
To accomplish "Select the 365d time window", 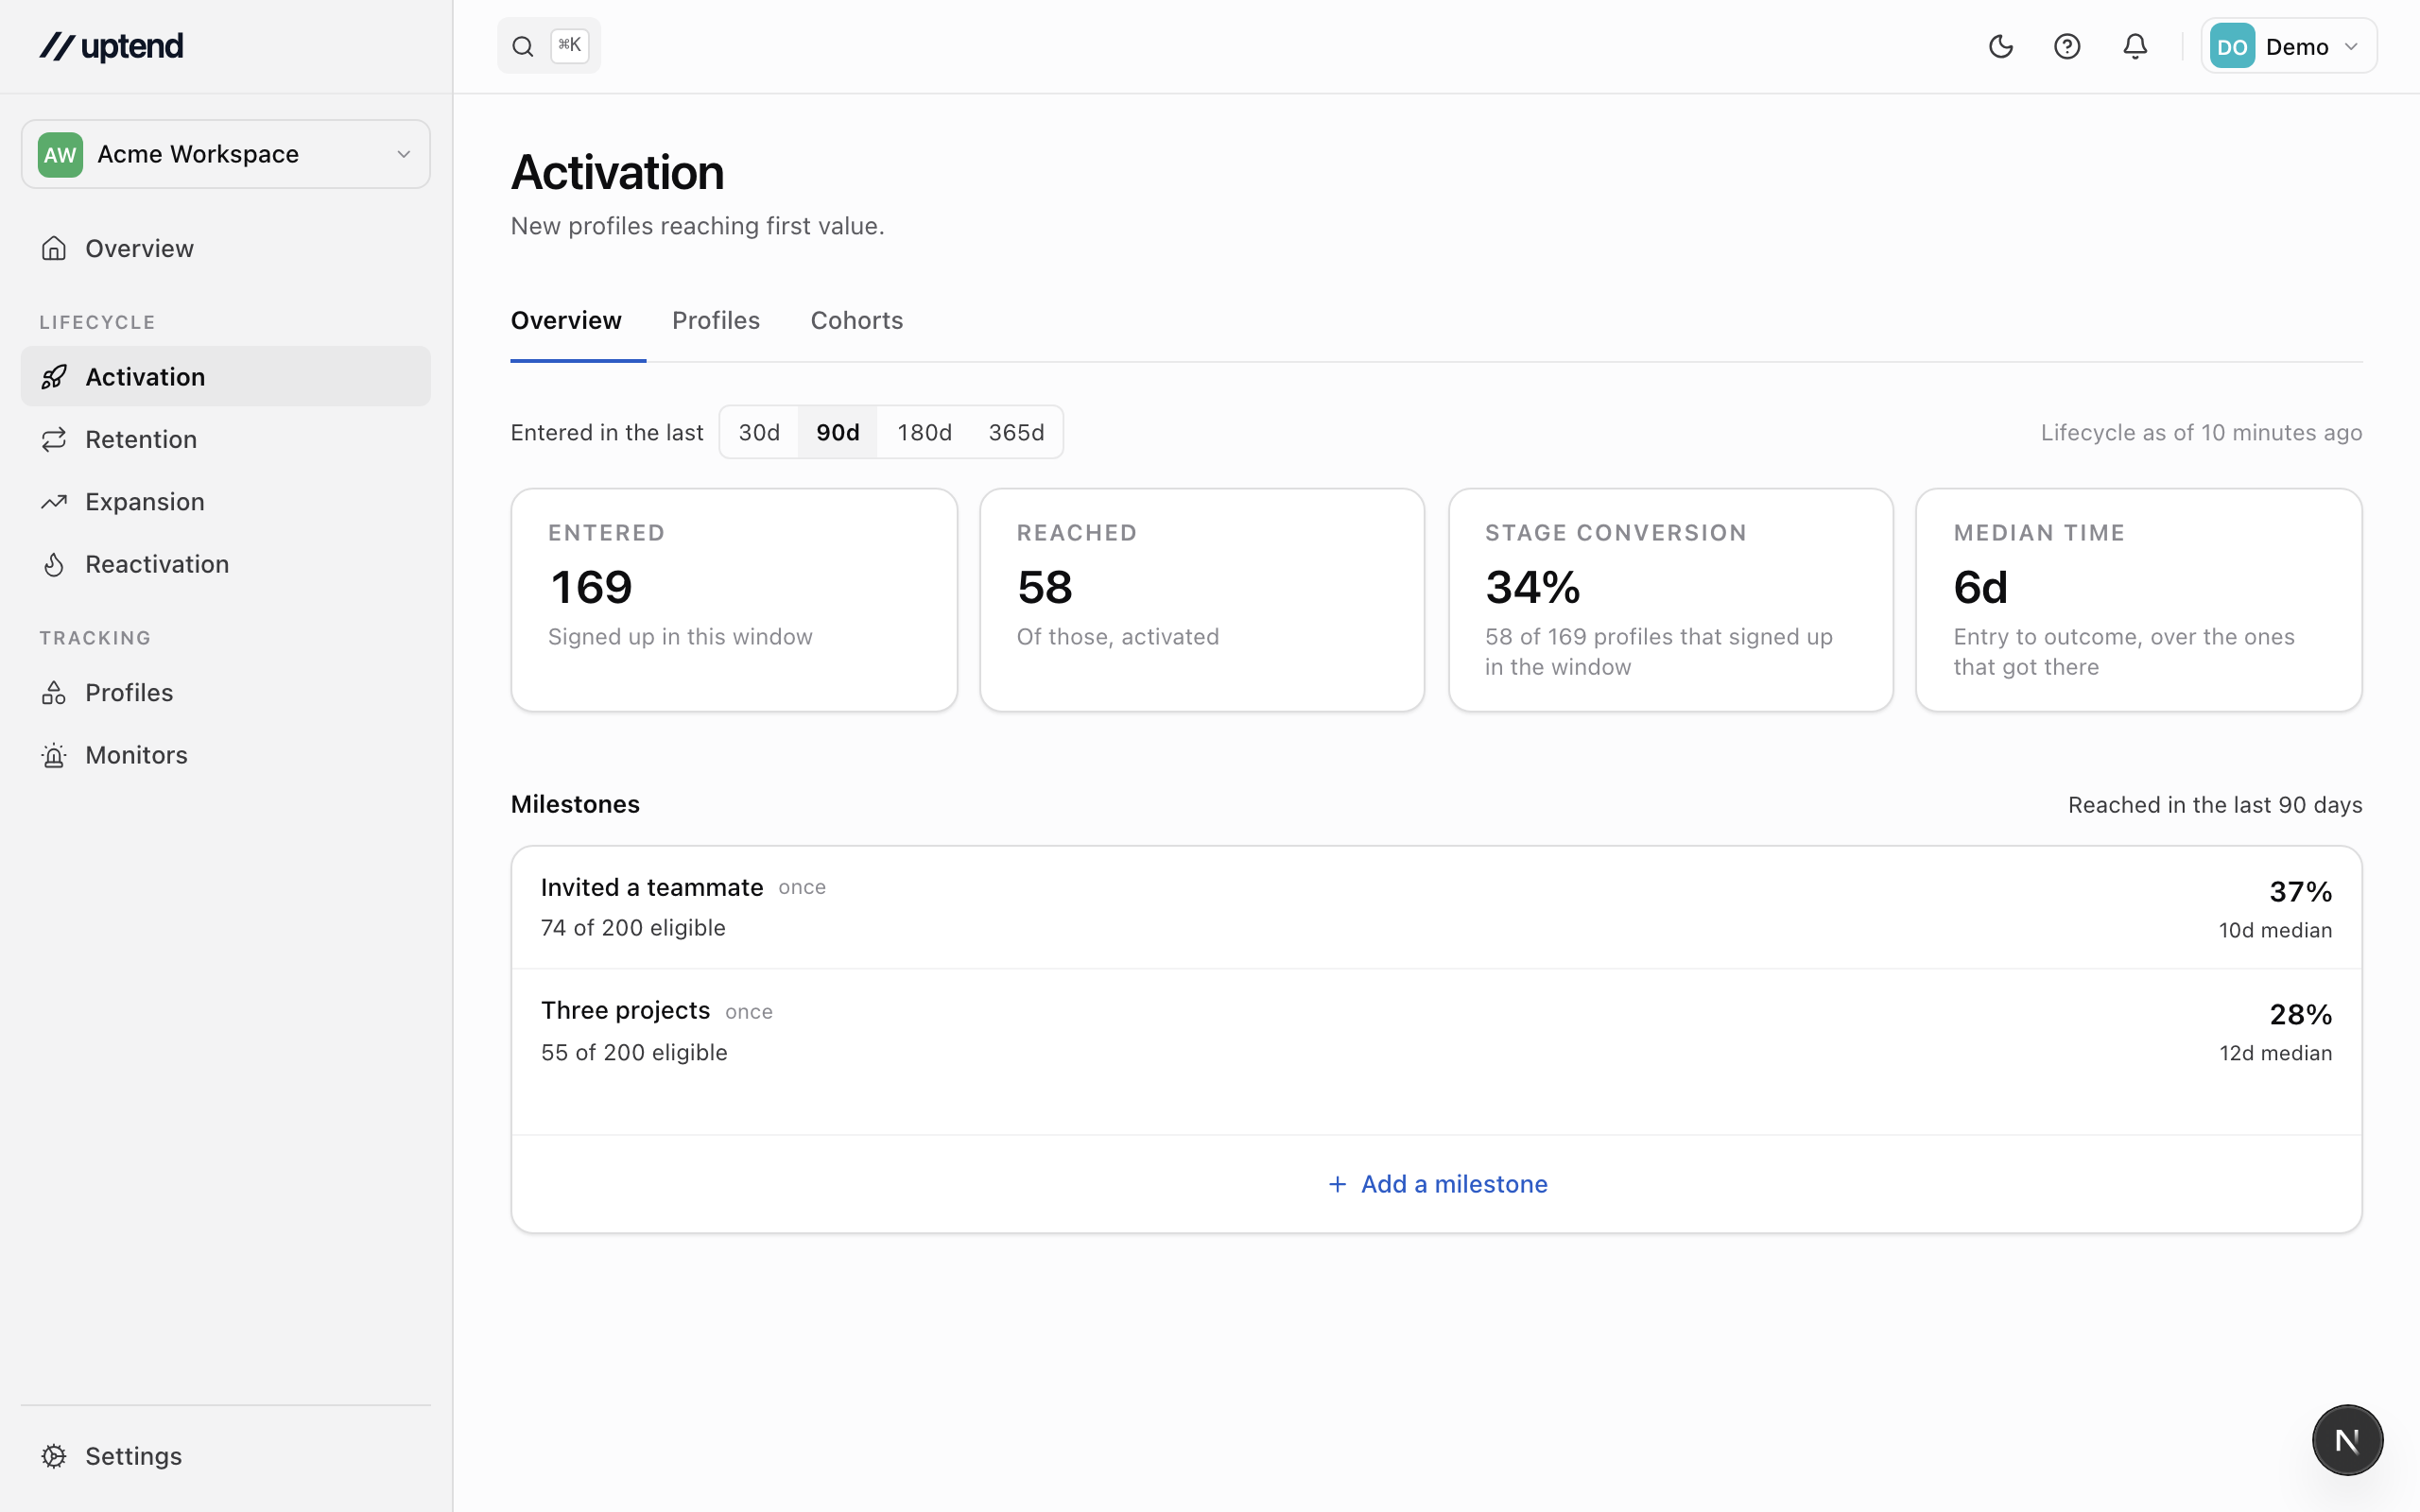I will [1016, 432].
